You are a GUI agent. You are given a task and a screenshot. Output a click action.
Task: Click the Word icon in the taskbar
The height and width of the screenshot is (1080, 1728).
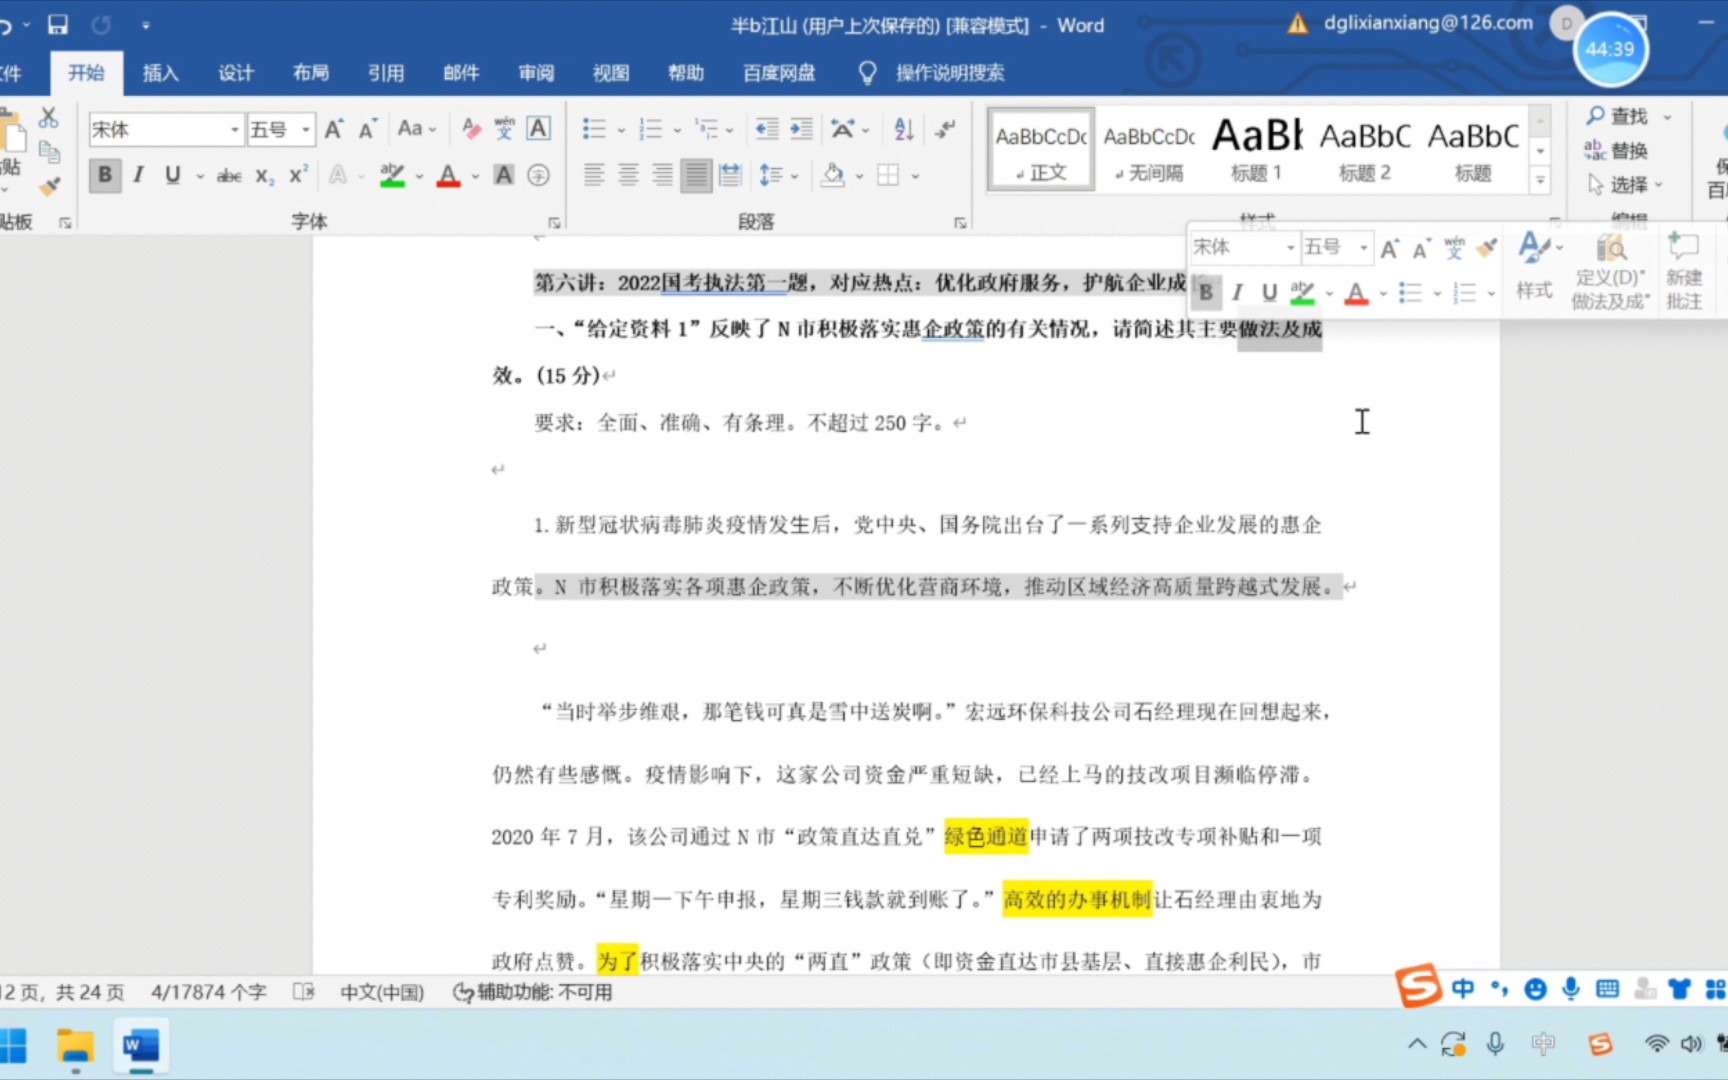point(141,1047)
